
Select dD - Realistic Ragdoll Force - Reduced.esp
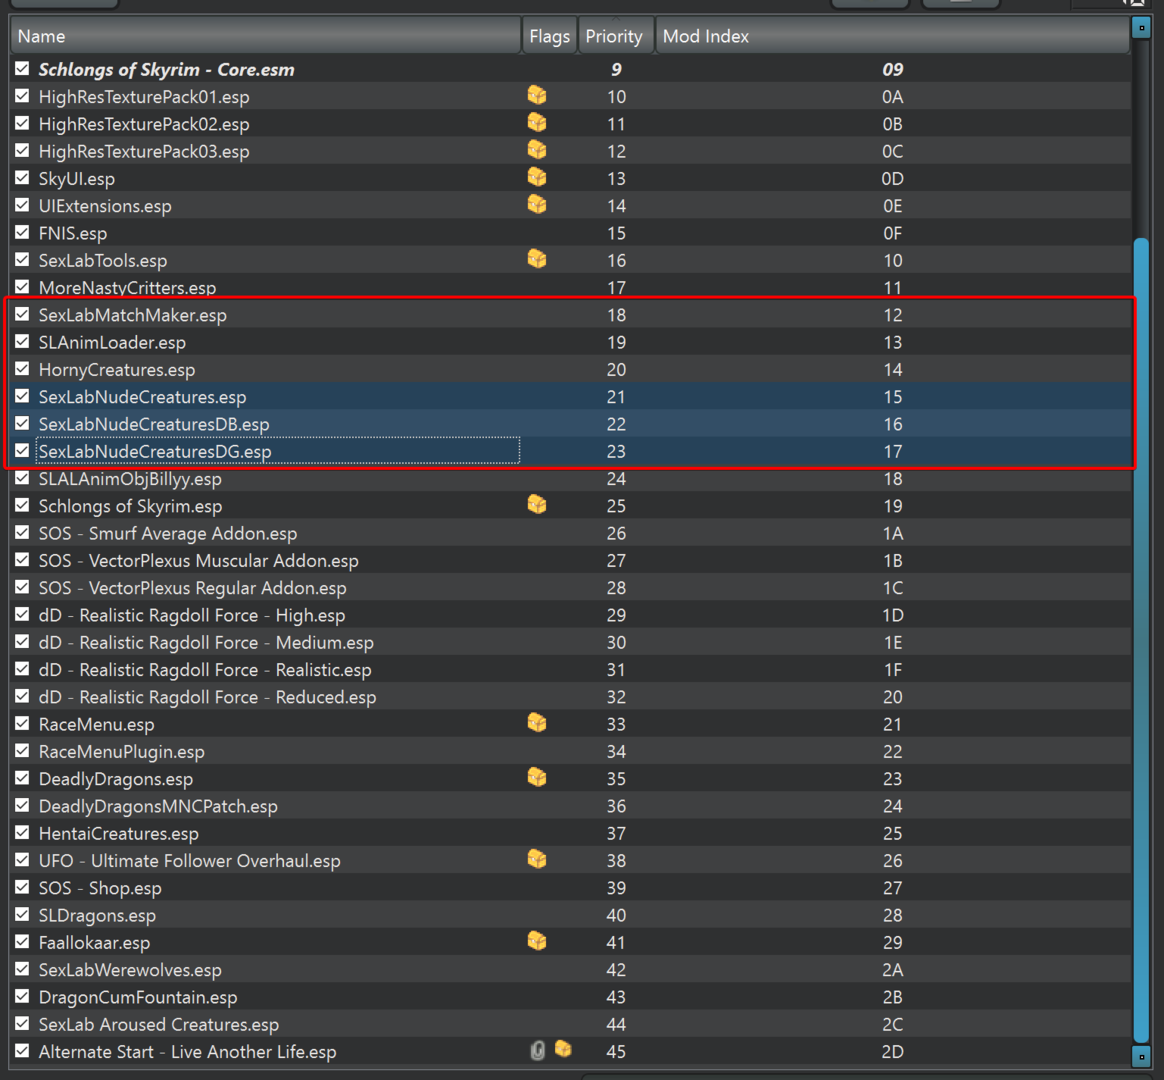[x=570, y=697]
